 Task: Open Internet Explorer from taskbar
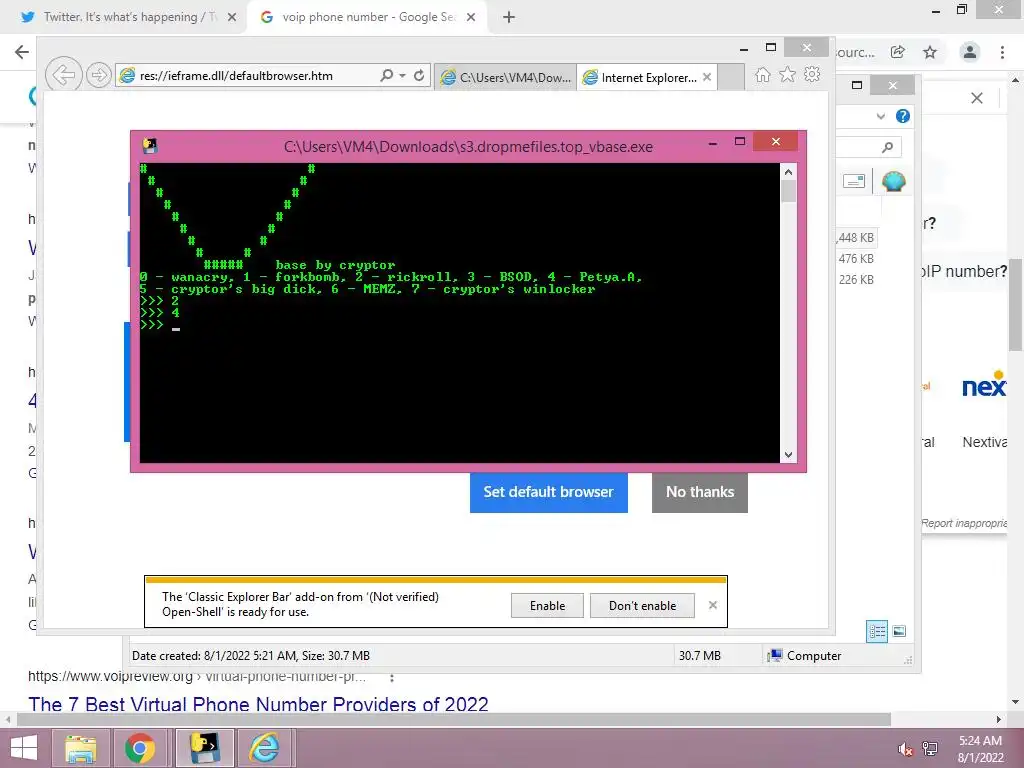(264, 748)
